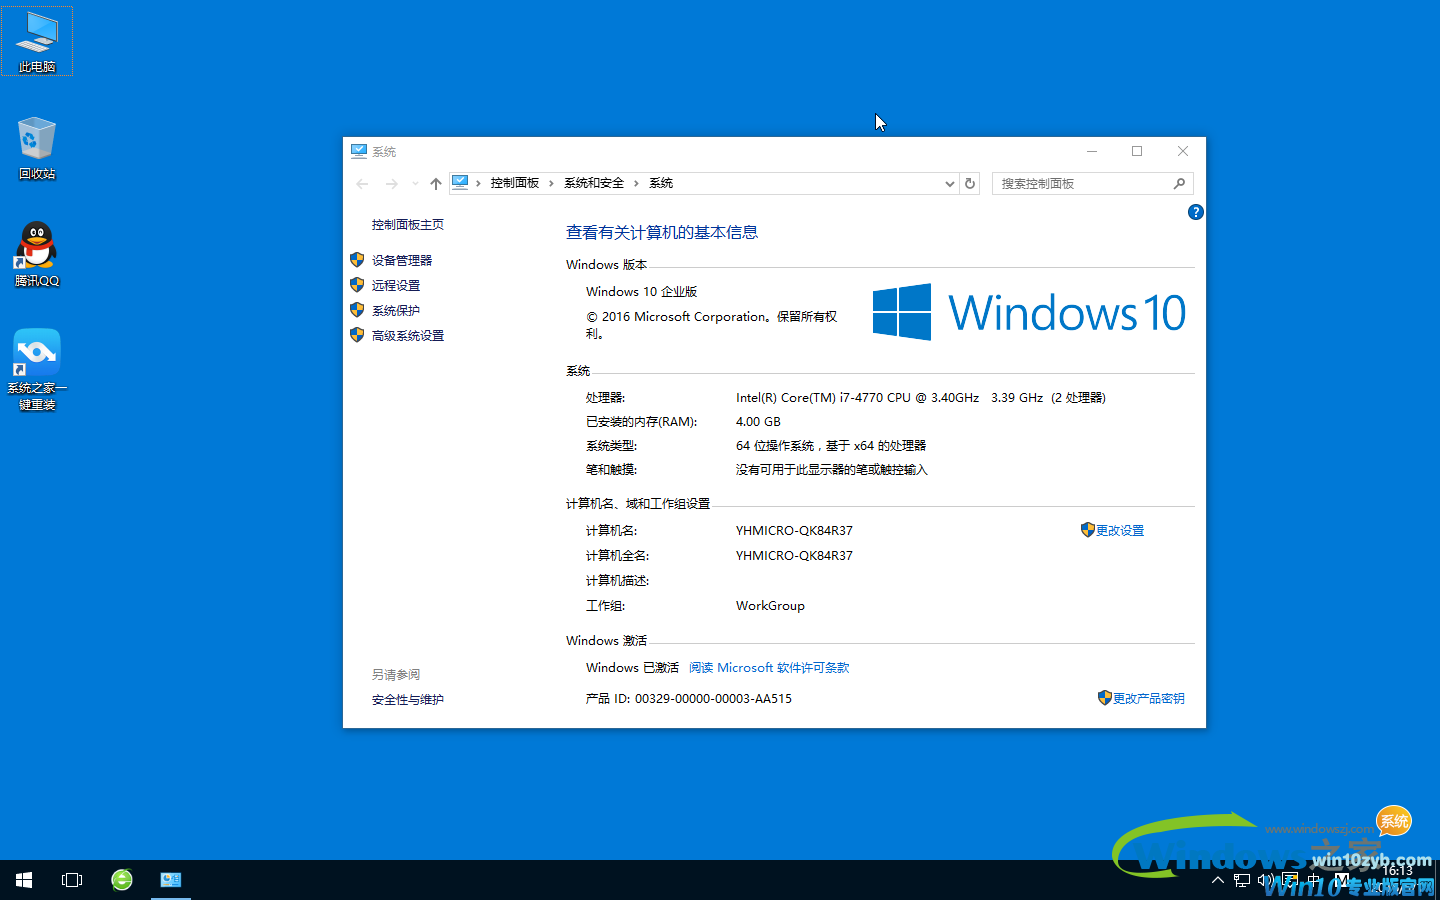
Task: Click 更改产品密钥 link
Action: point(1148,698)
